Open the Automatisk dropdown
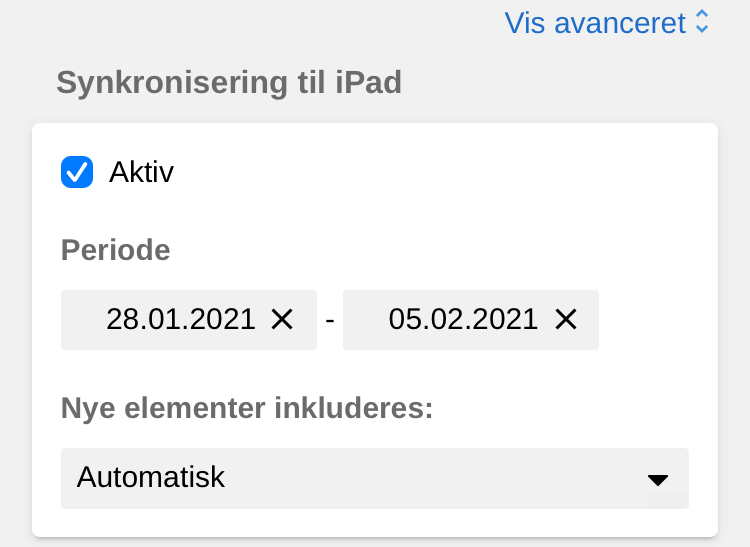 374,478
